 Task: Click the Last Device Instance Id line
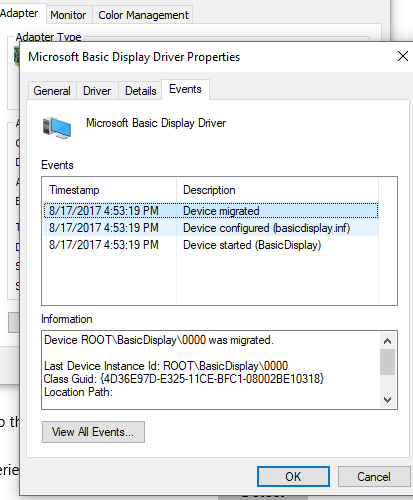point(166,366)
